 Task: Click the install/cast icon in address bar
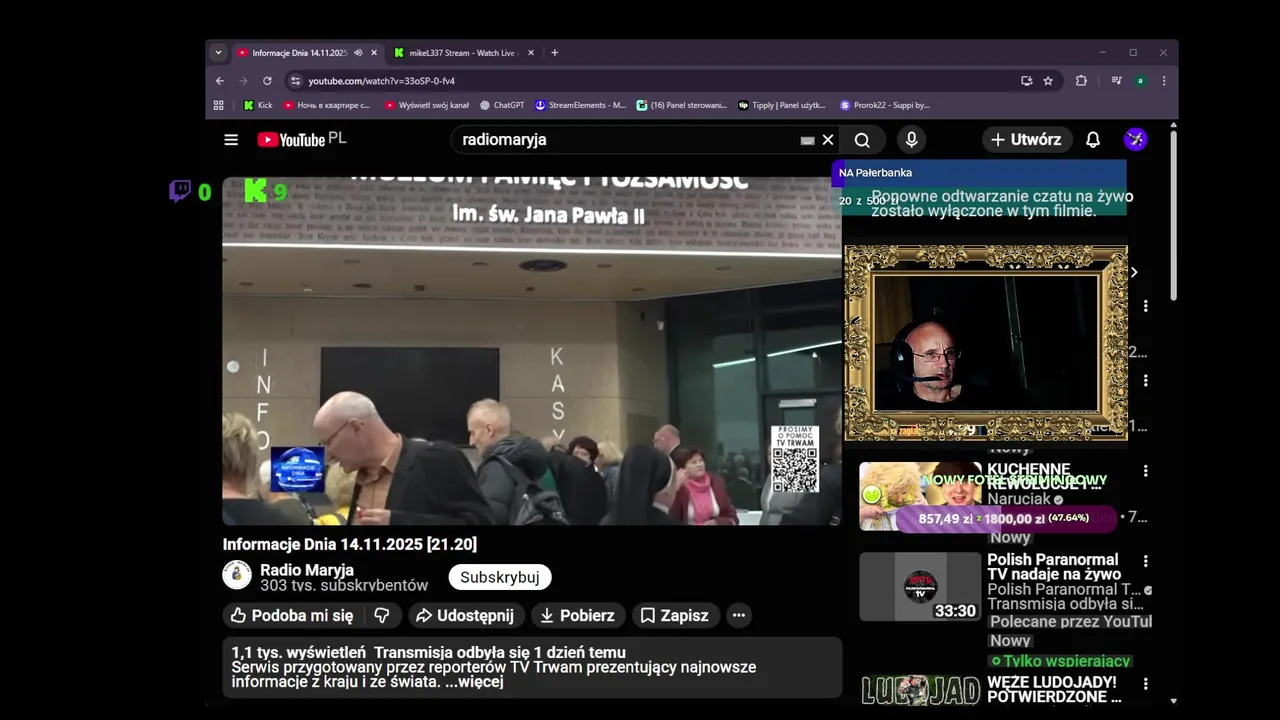point(1026,81)
